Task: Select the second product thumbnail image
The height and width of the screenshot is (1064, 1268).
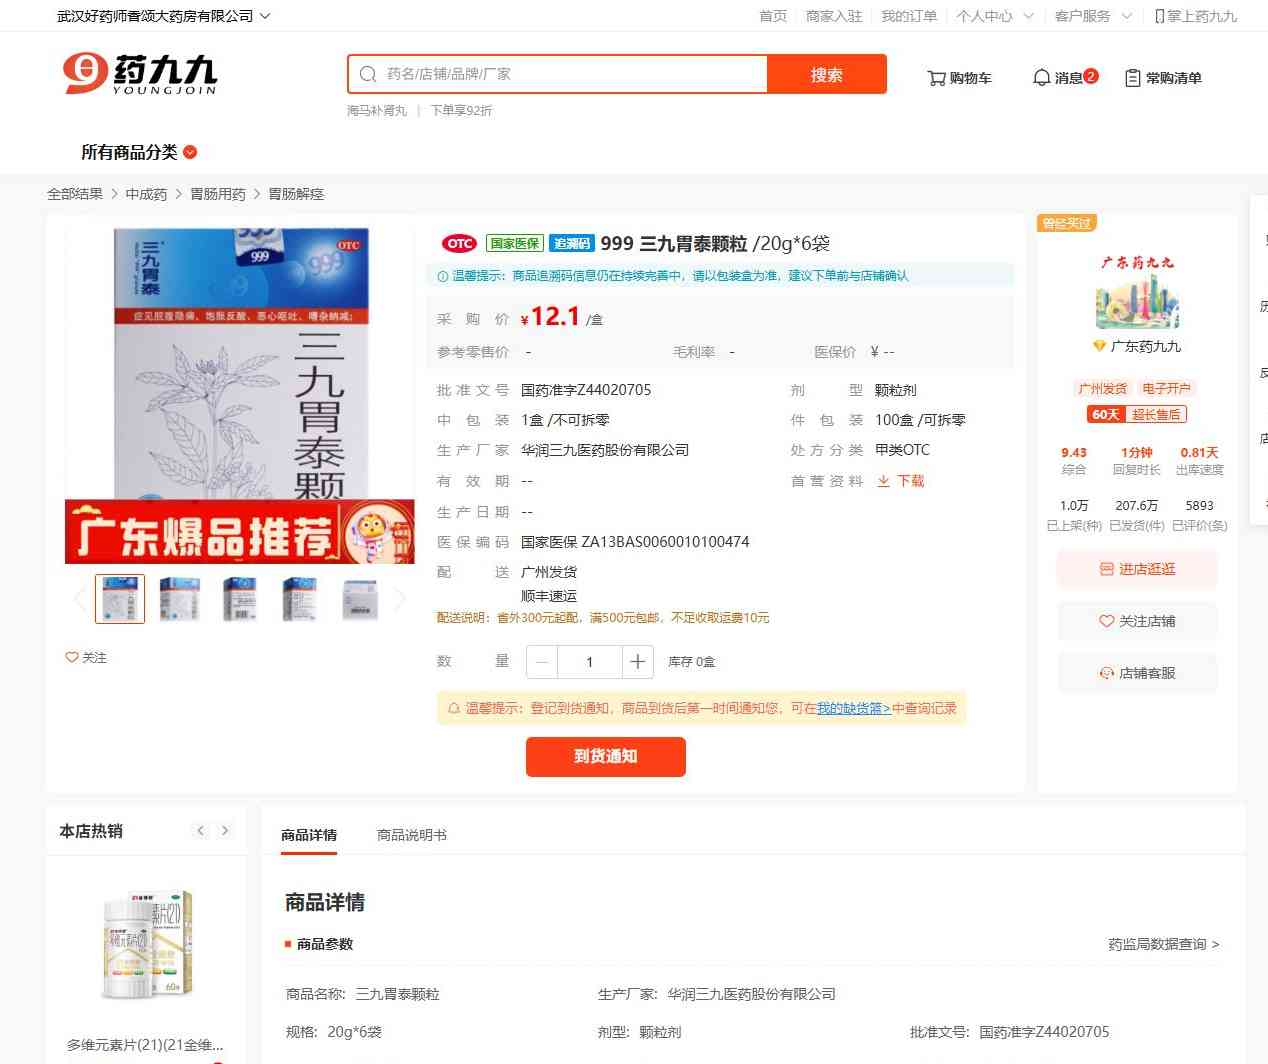Action: coord(180,599)
